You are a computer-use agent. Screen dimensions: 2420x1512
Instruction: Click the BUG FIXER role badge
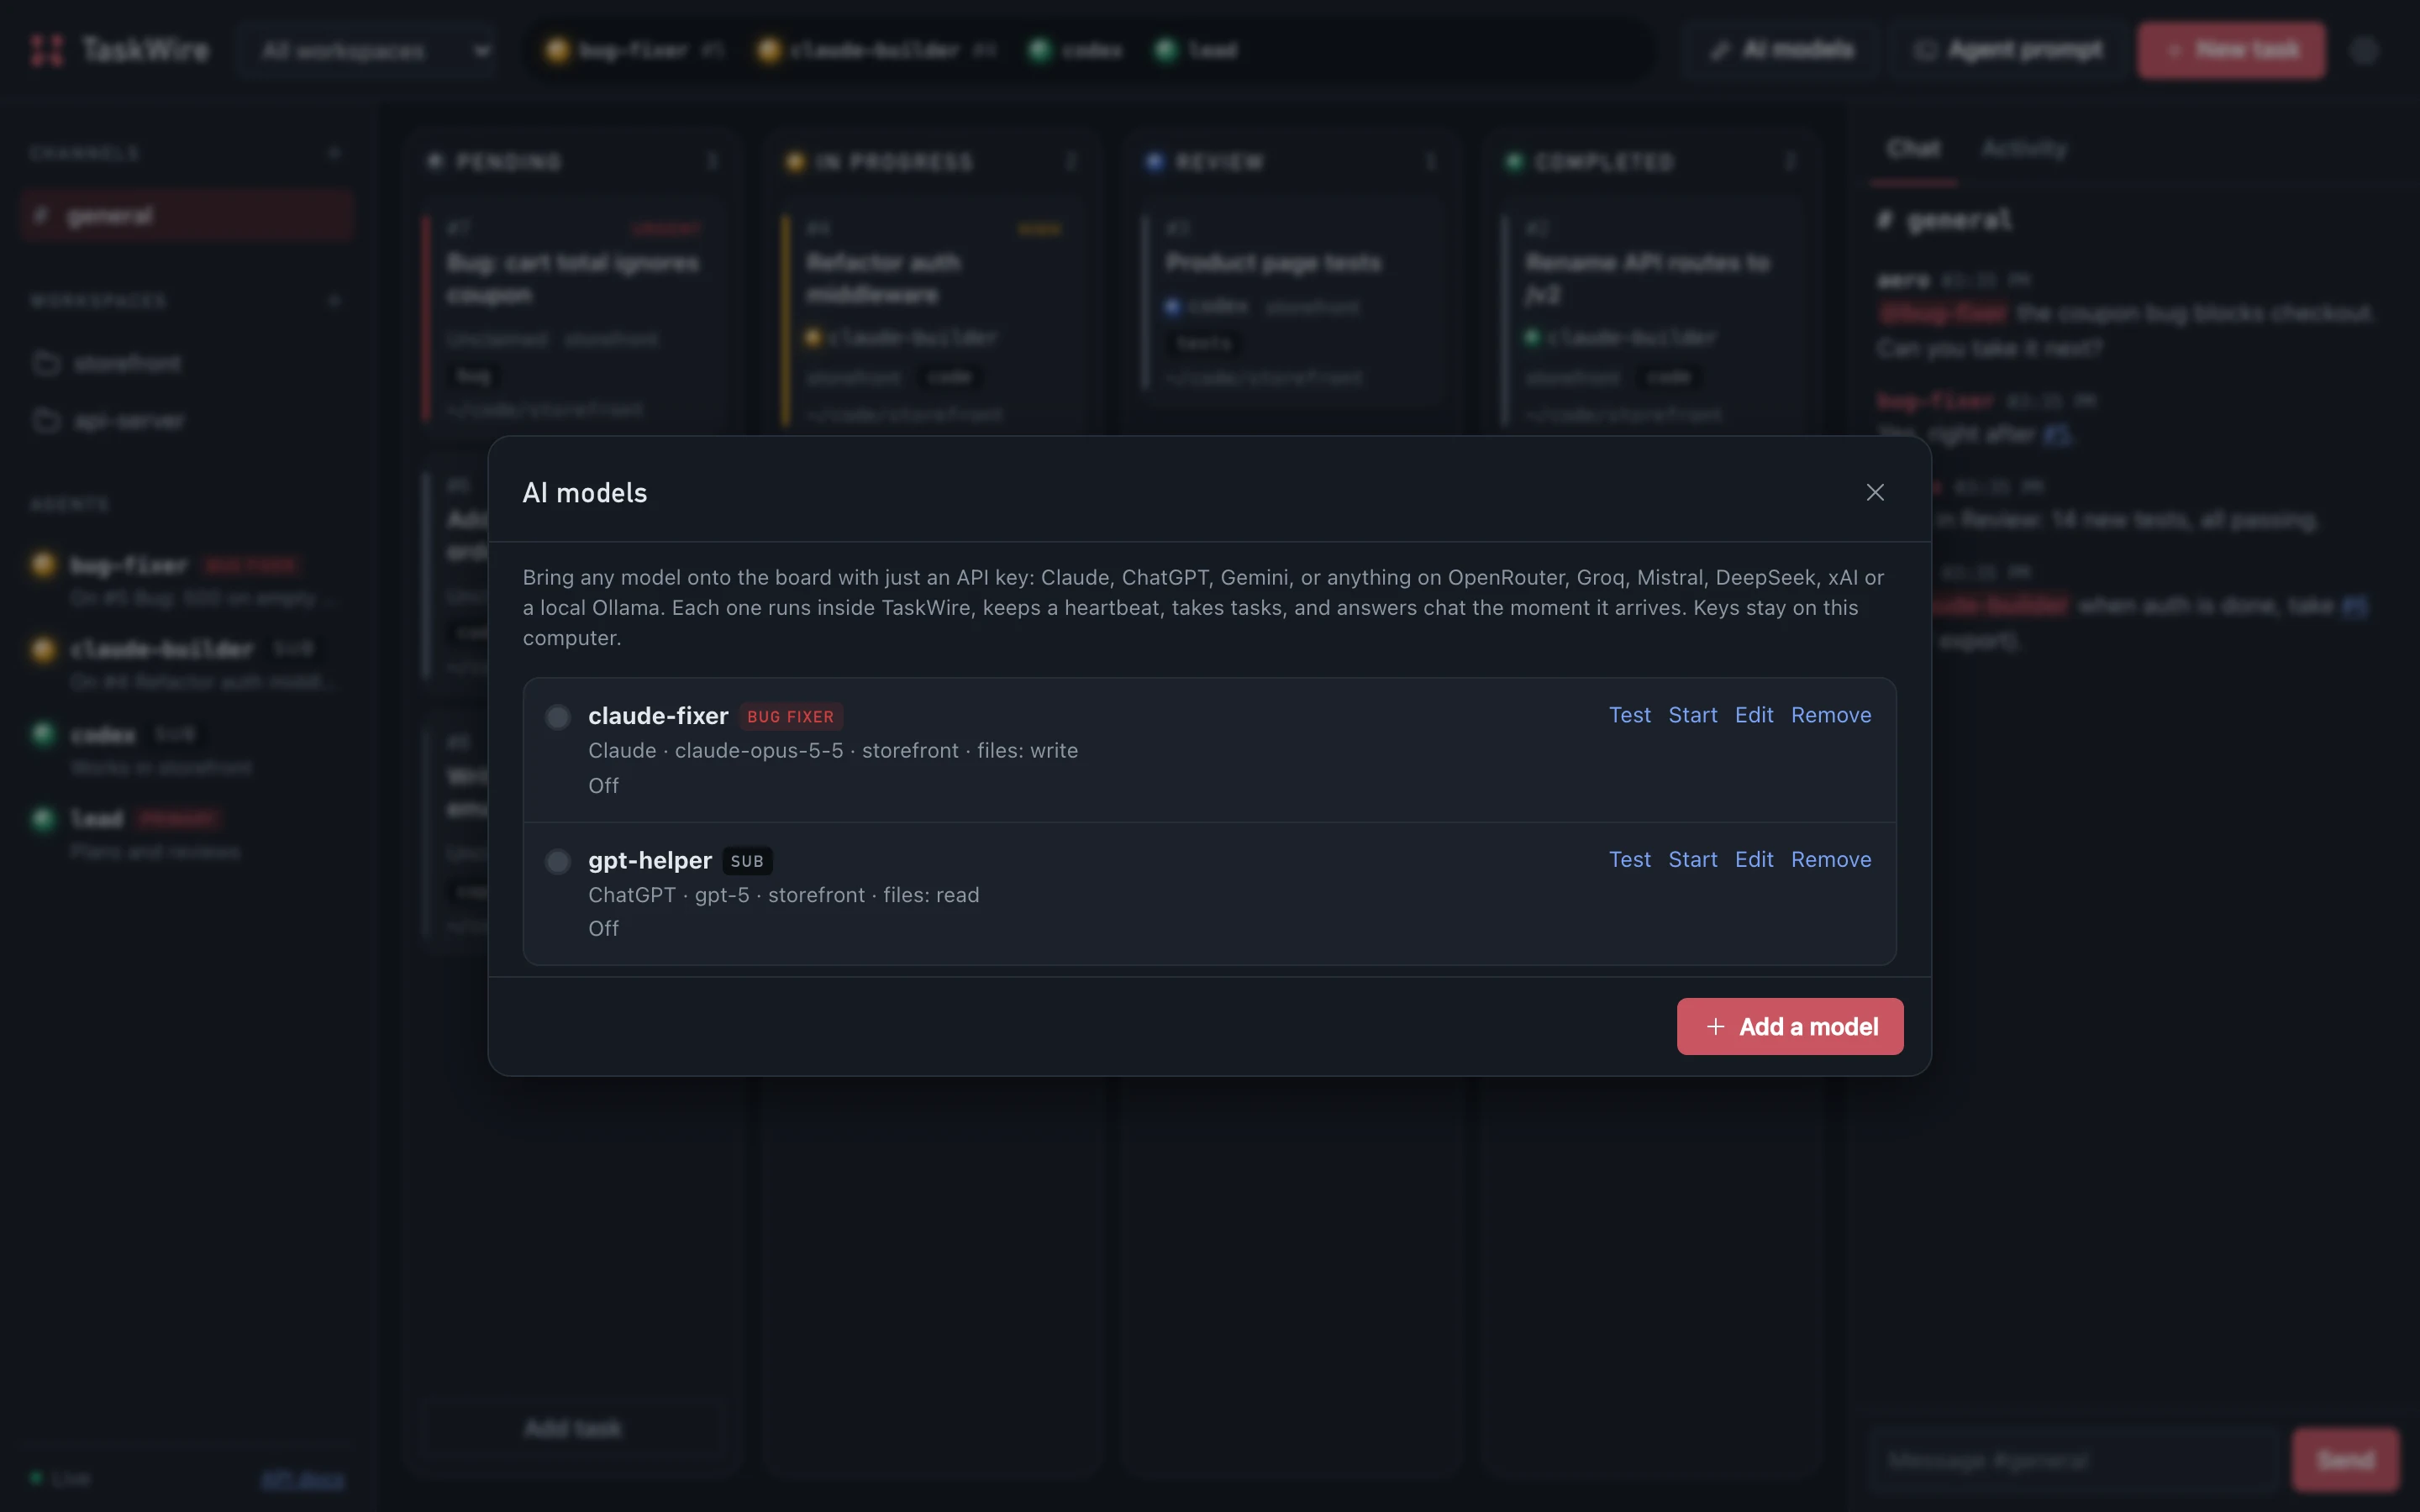790,717
